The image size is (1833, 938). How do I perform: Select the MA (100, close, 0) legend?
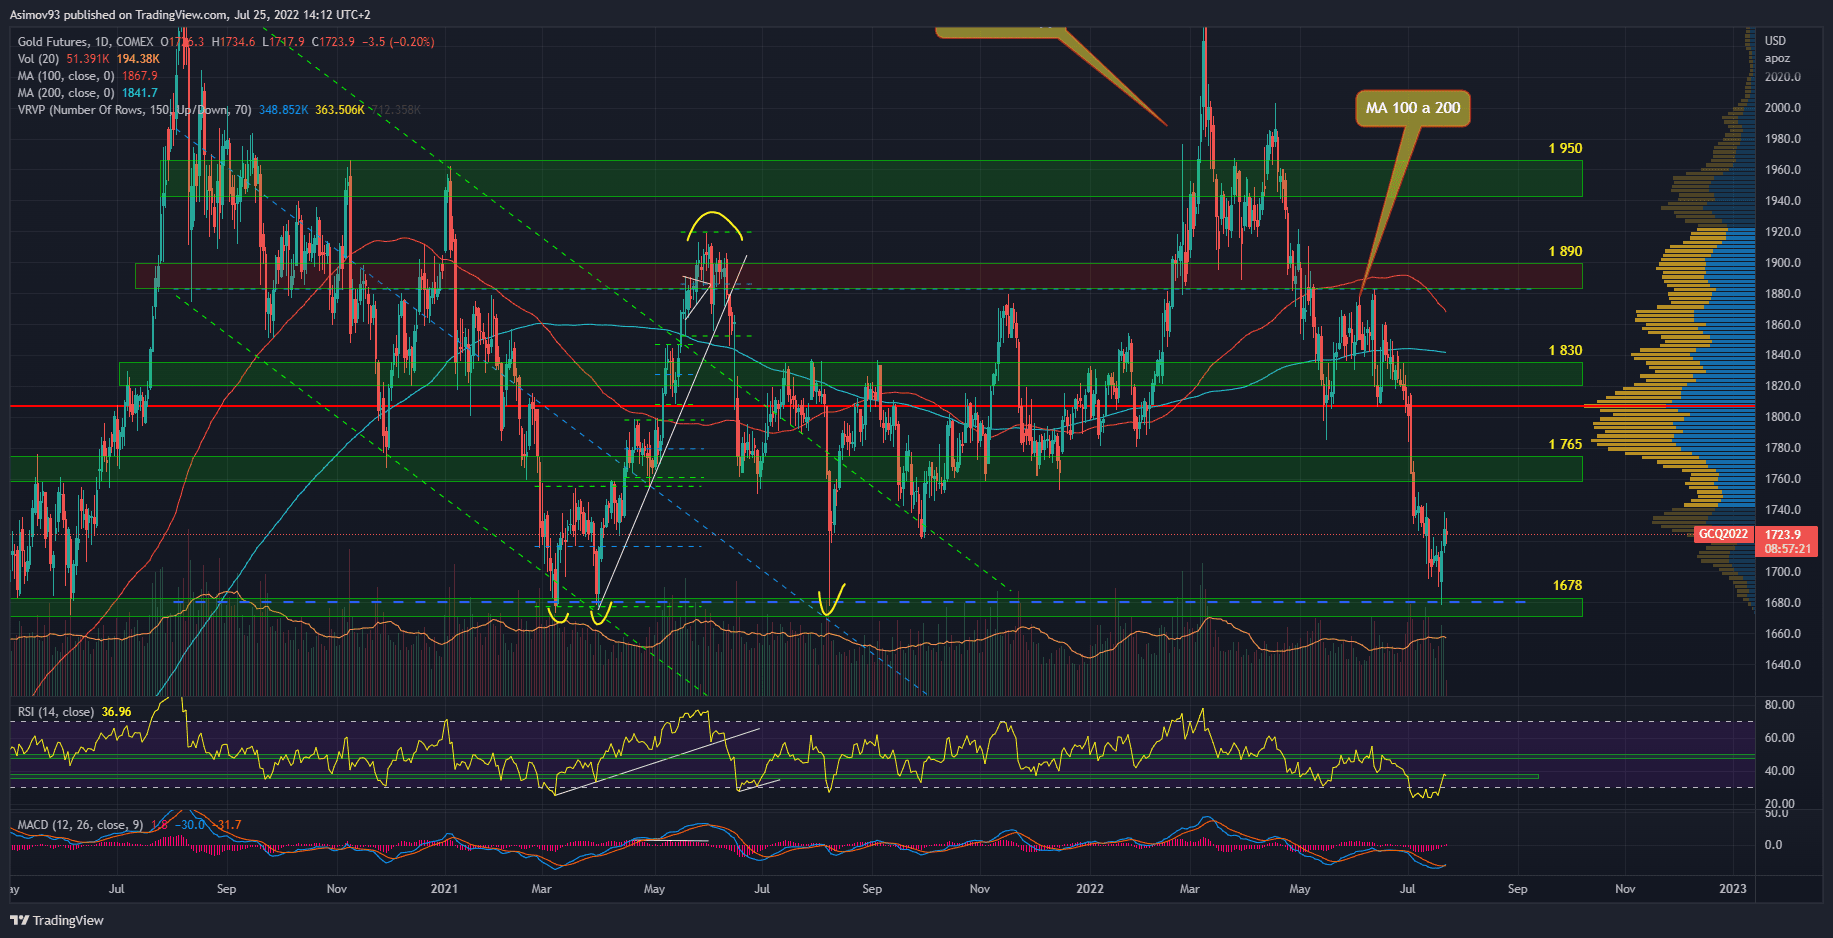66,76
